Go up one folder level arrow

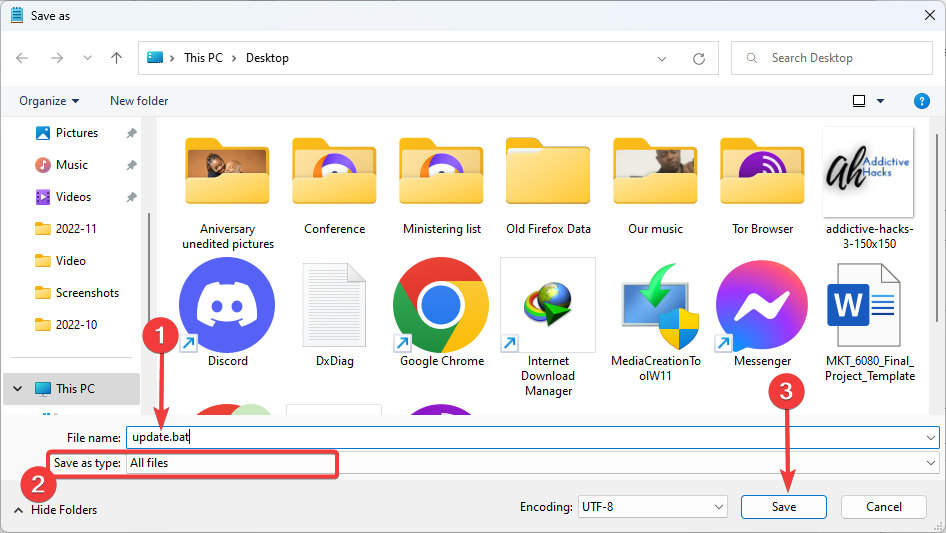(116, 58)
